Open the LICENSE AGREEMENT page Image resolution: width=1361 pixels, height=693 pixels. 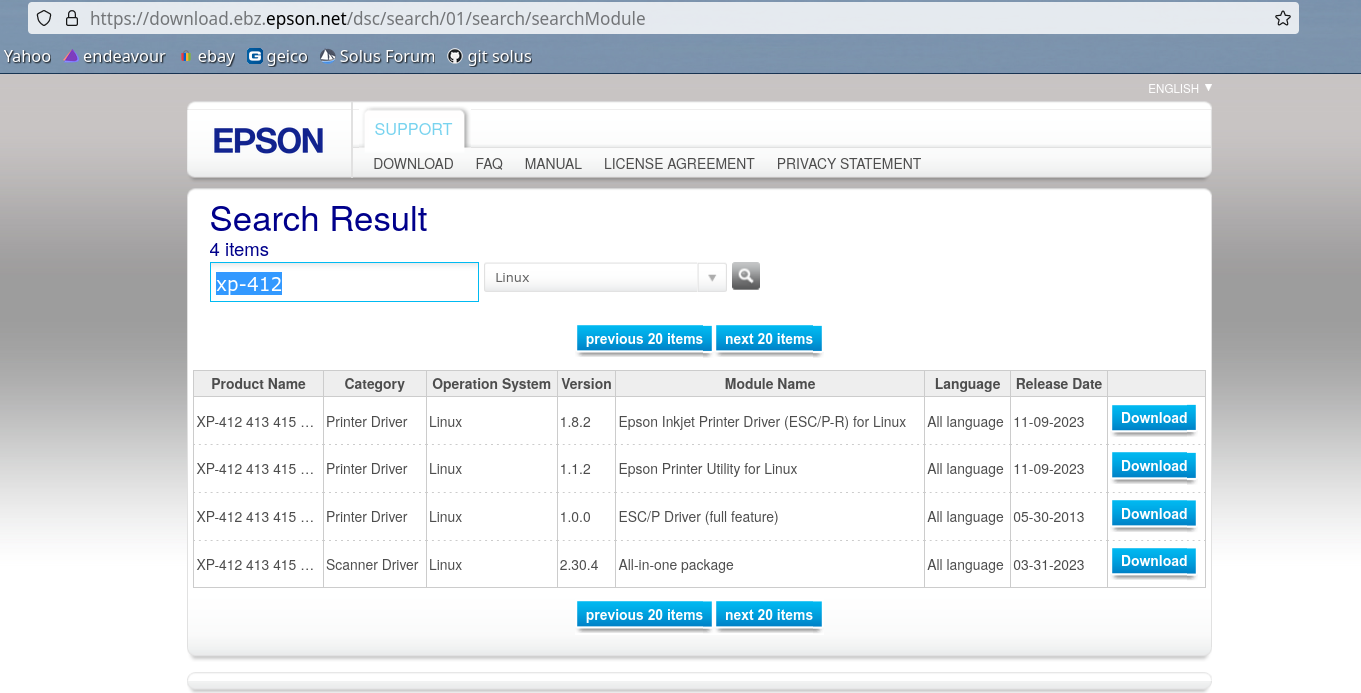tap(679, 164)
